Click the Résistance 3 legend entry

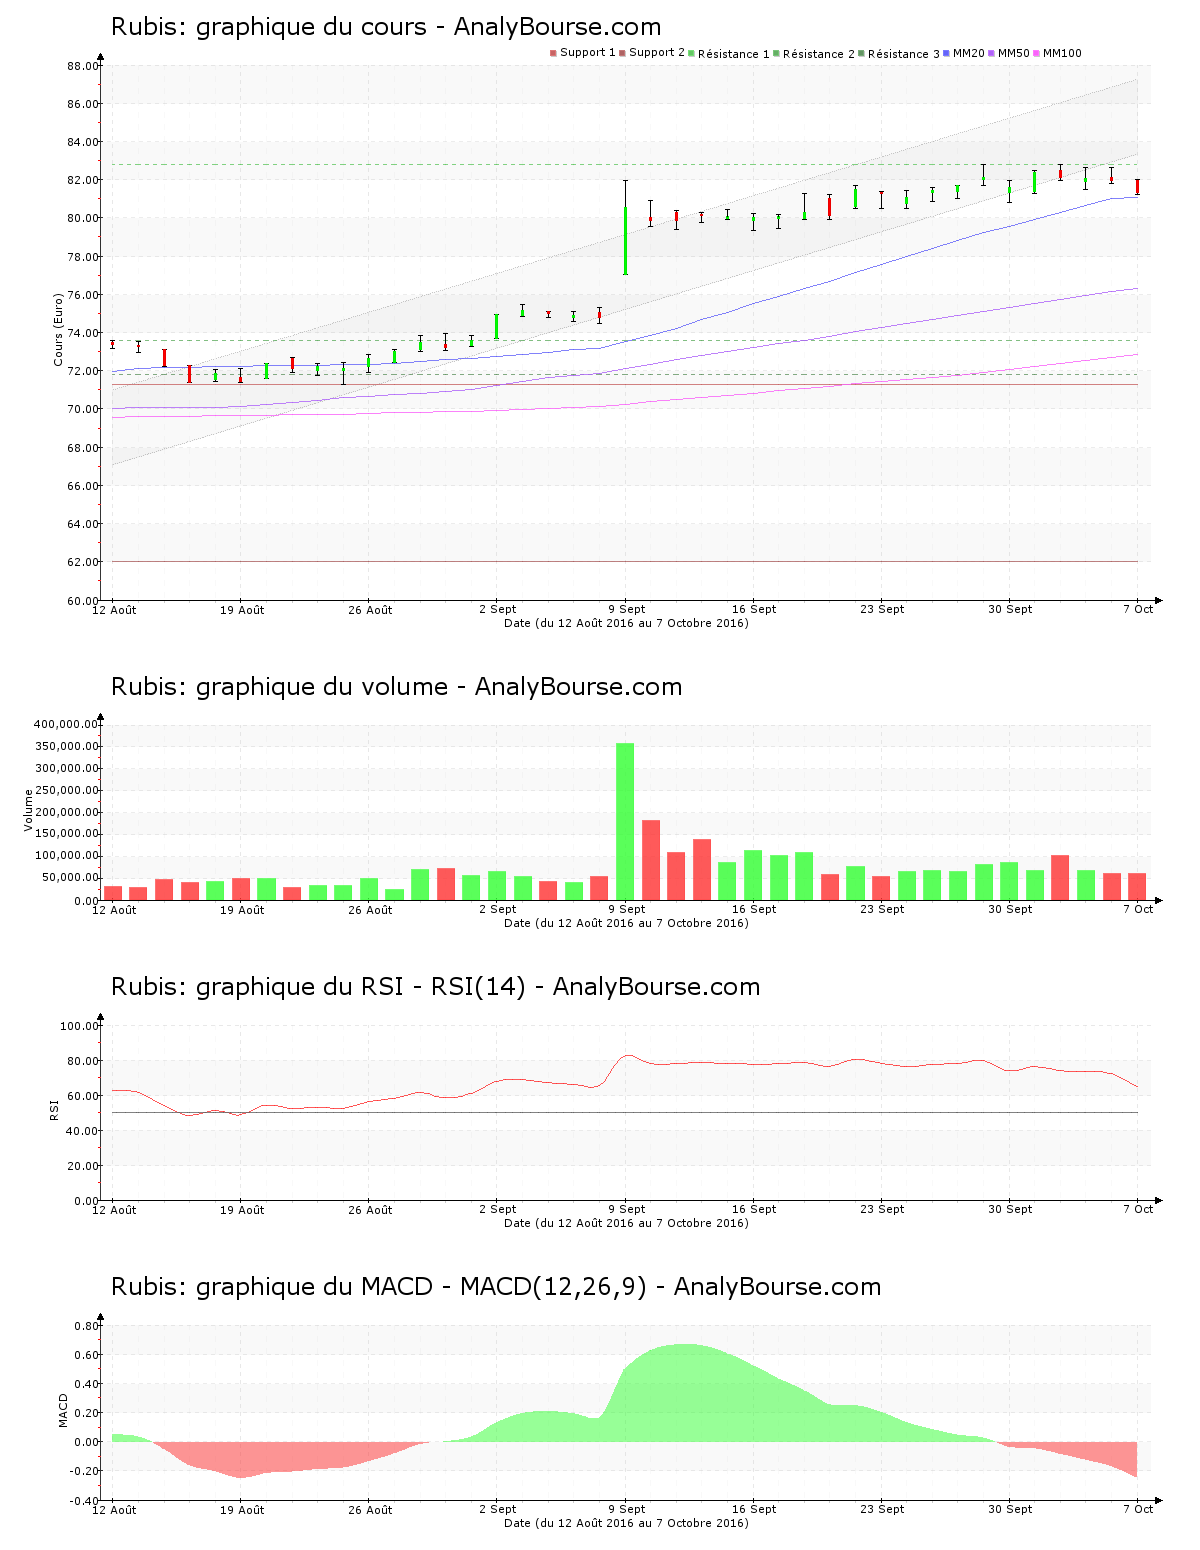tap(903, 54)
